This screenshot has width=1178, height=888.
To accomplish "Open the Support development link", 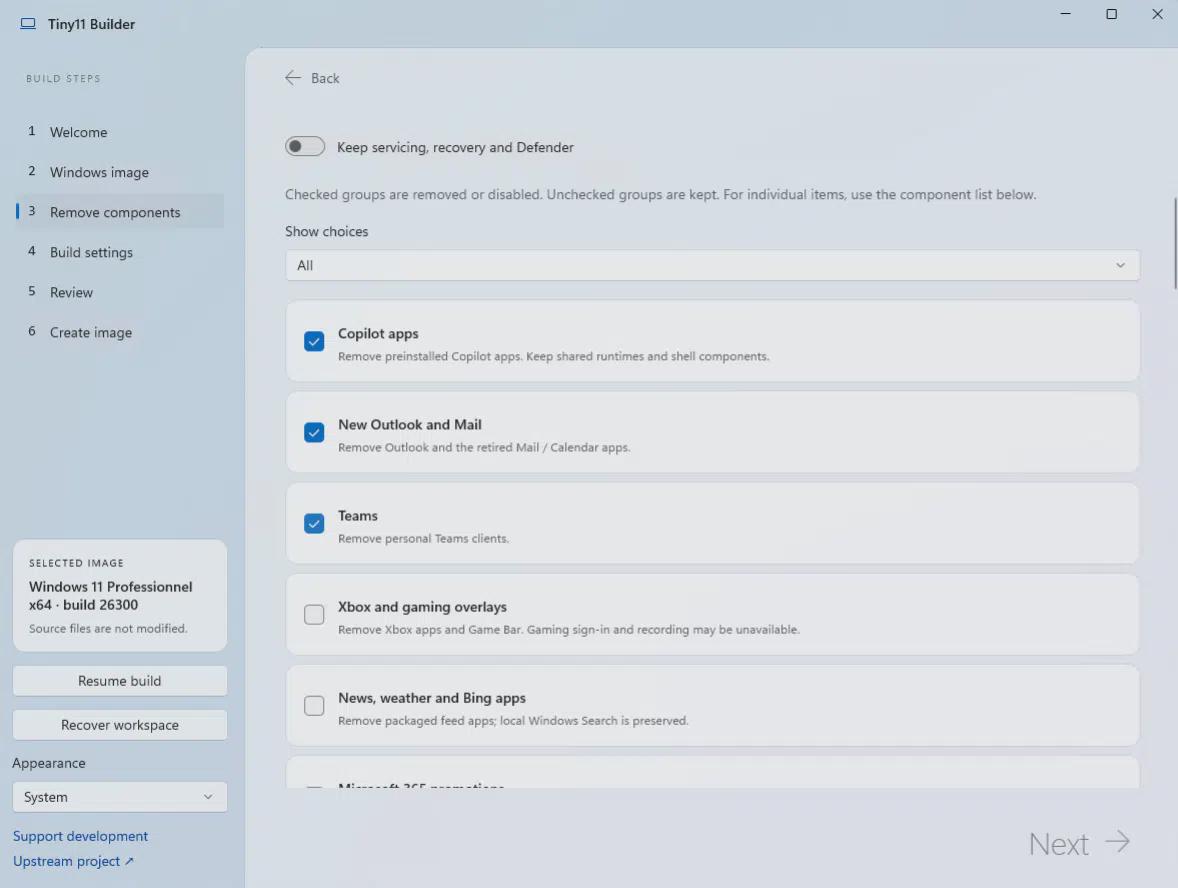I will (80, 836).
